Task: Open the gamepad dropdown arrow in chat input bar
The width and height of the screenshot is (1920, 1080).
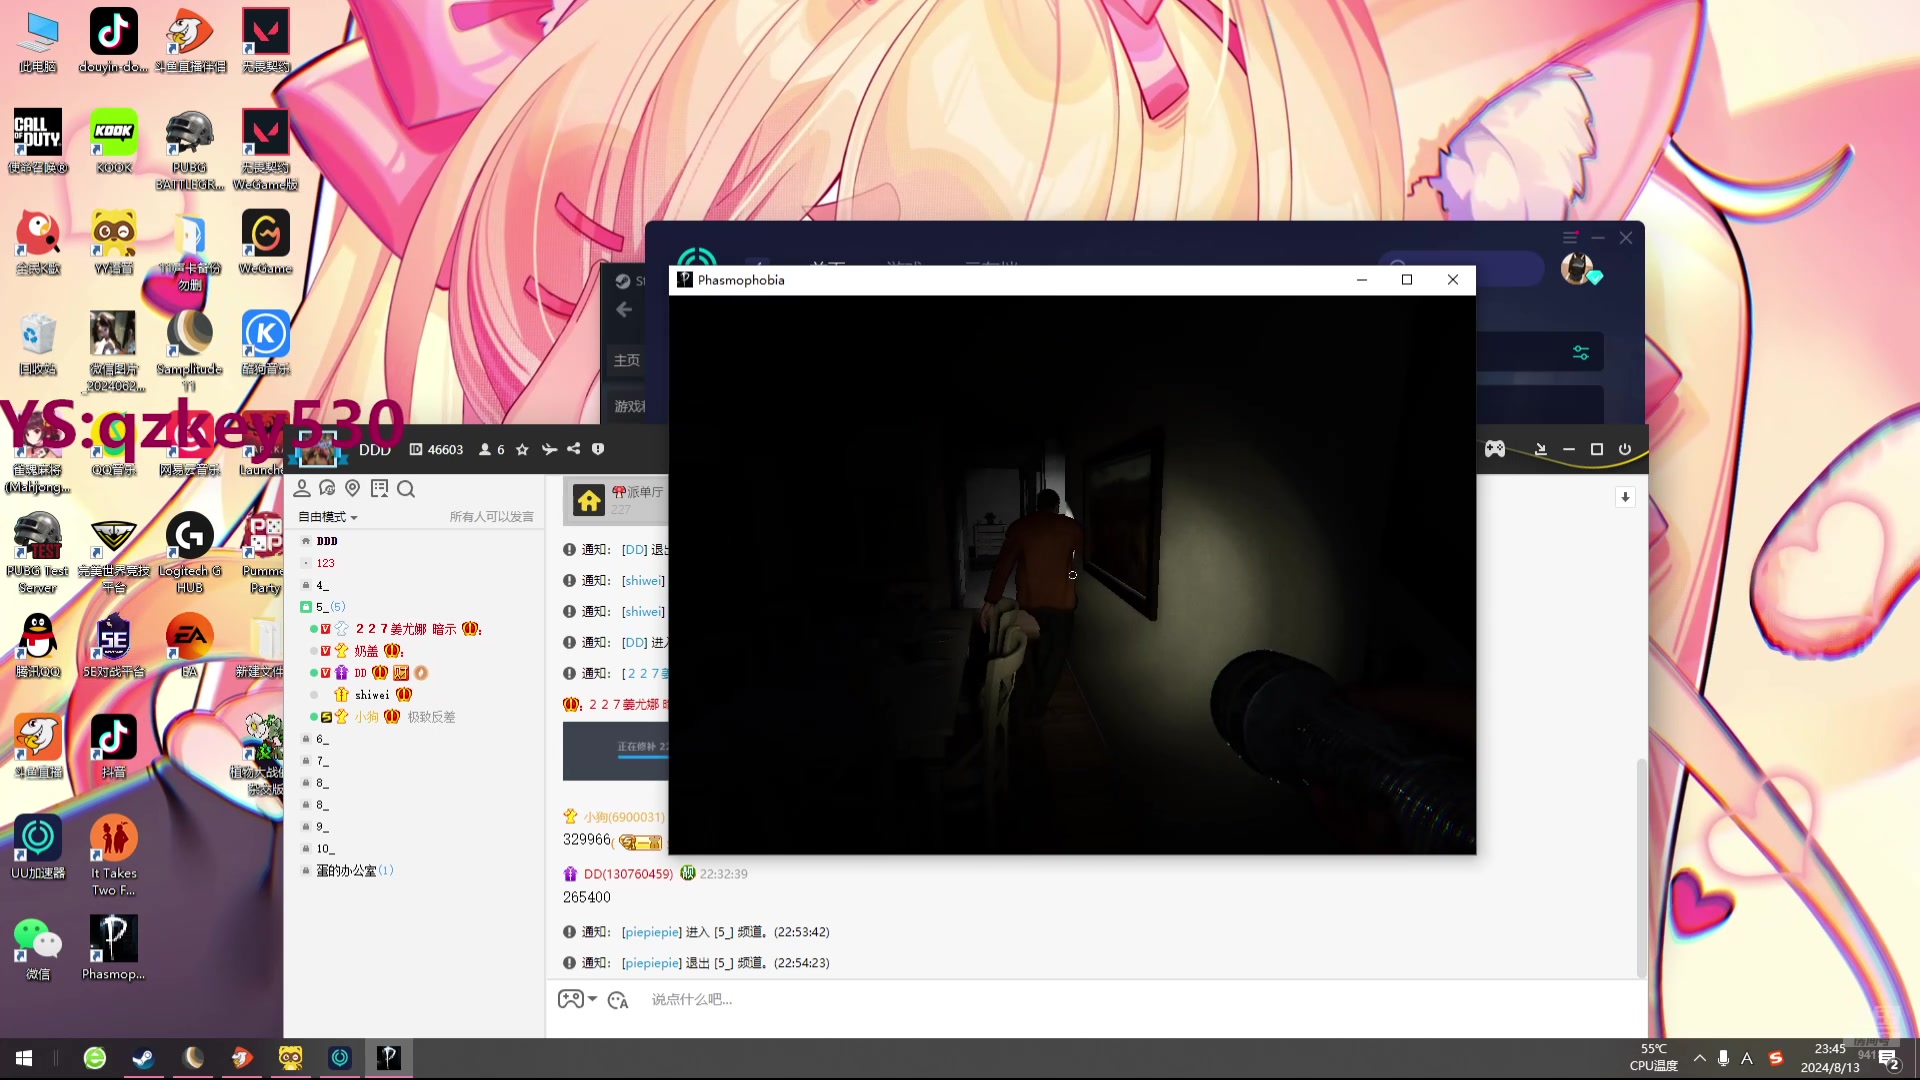Action: pyautogui.click(x=592, y=999)
